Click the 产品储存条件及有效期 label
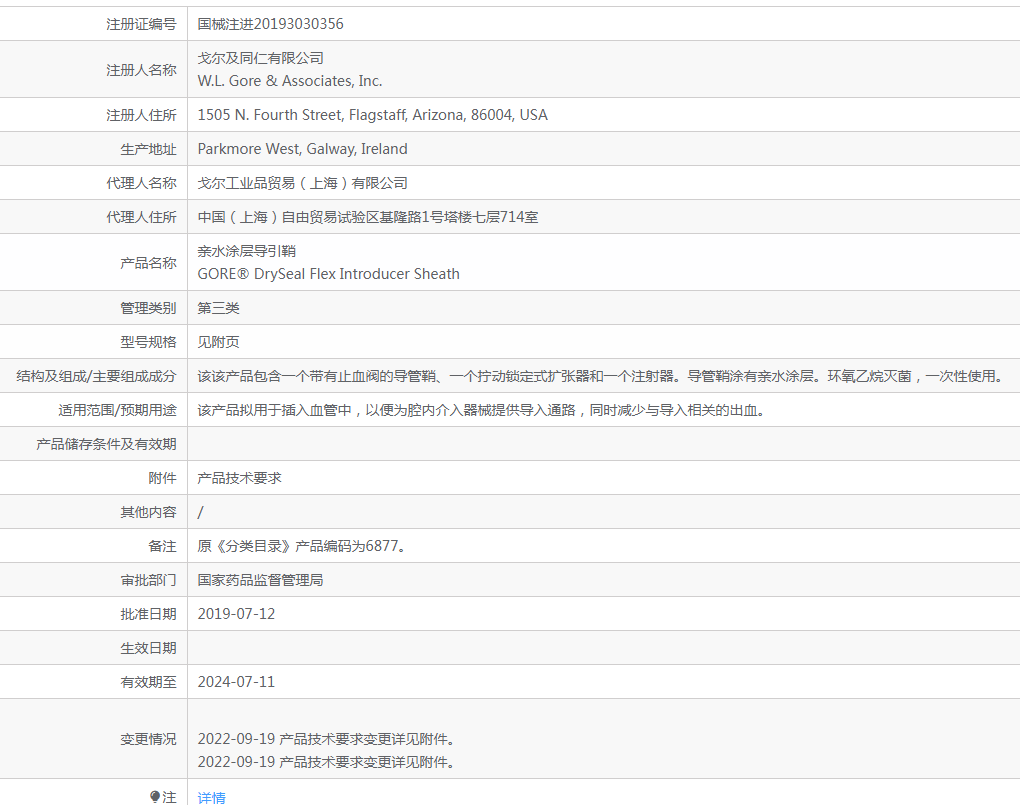The height and width of the screenshot is (805, 1020). coord(106,444)
